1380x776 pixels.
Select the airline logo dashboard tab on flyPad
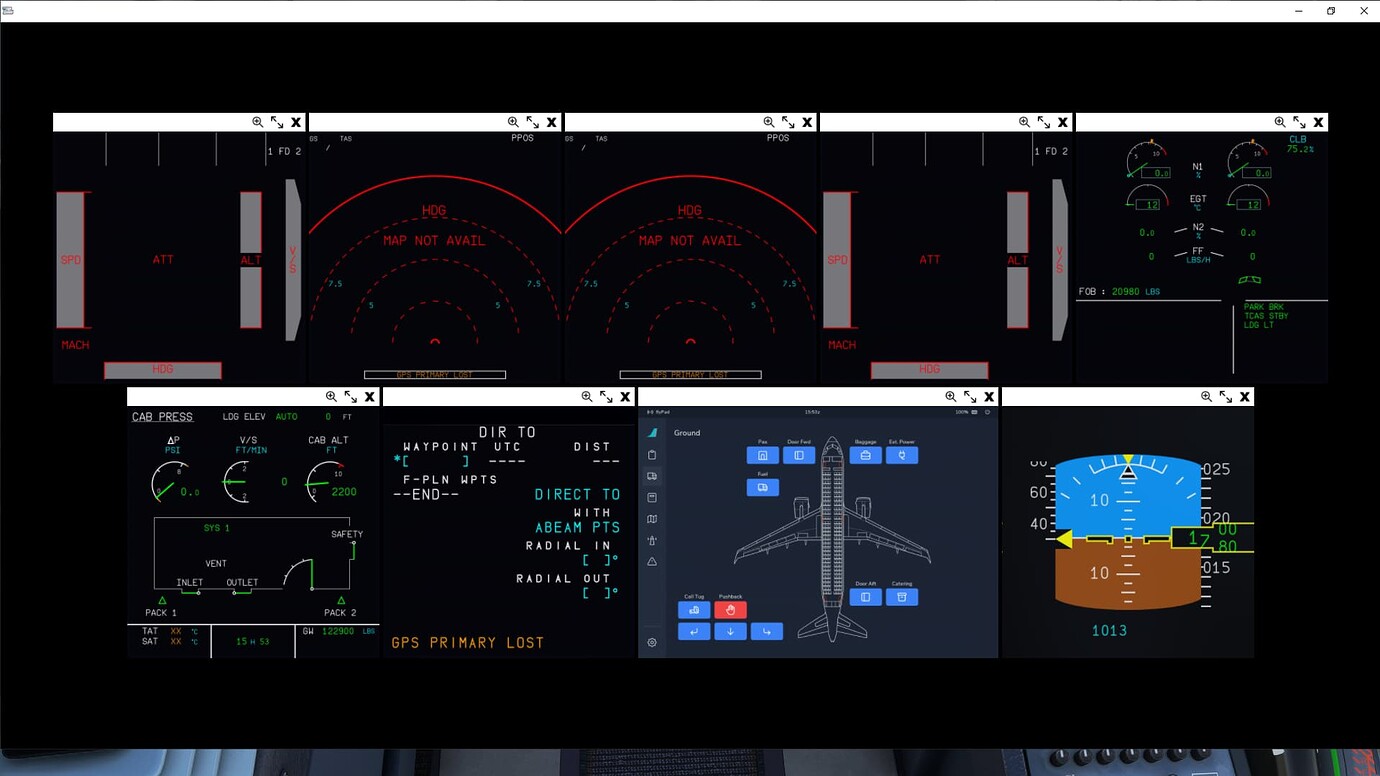coord(652,432)
